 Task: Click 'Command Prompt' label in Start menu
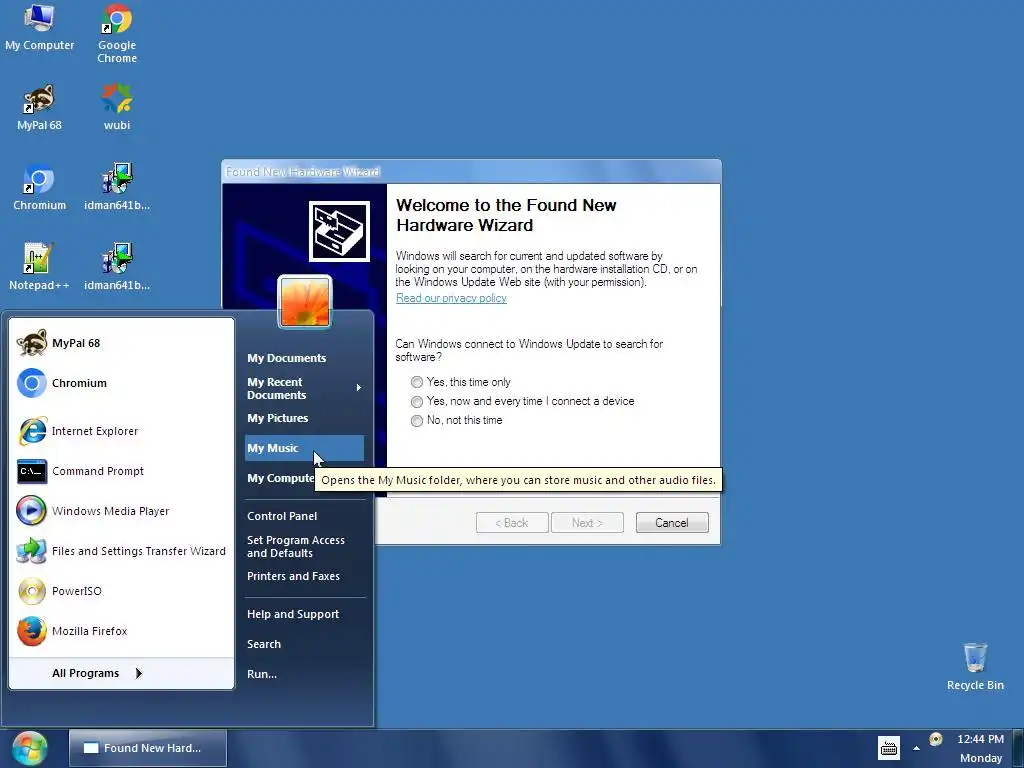point(98,471)
